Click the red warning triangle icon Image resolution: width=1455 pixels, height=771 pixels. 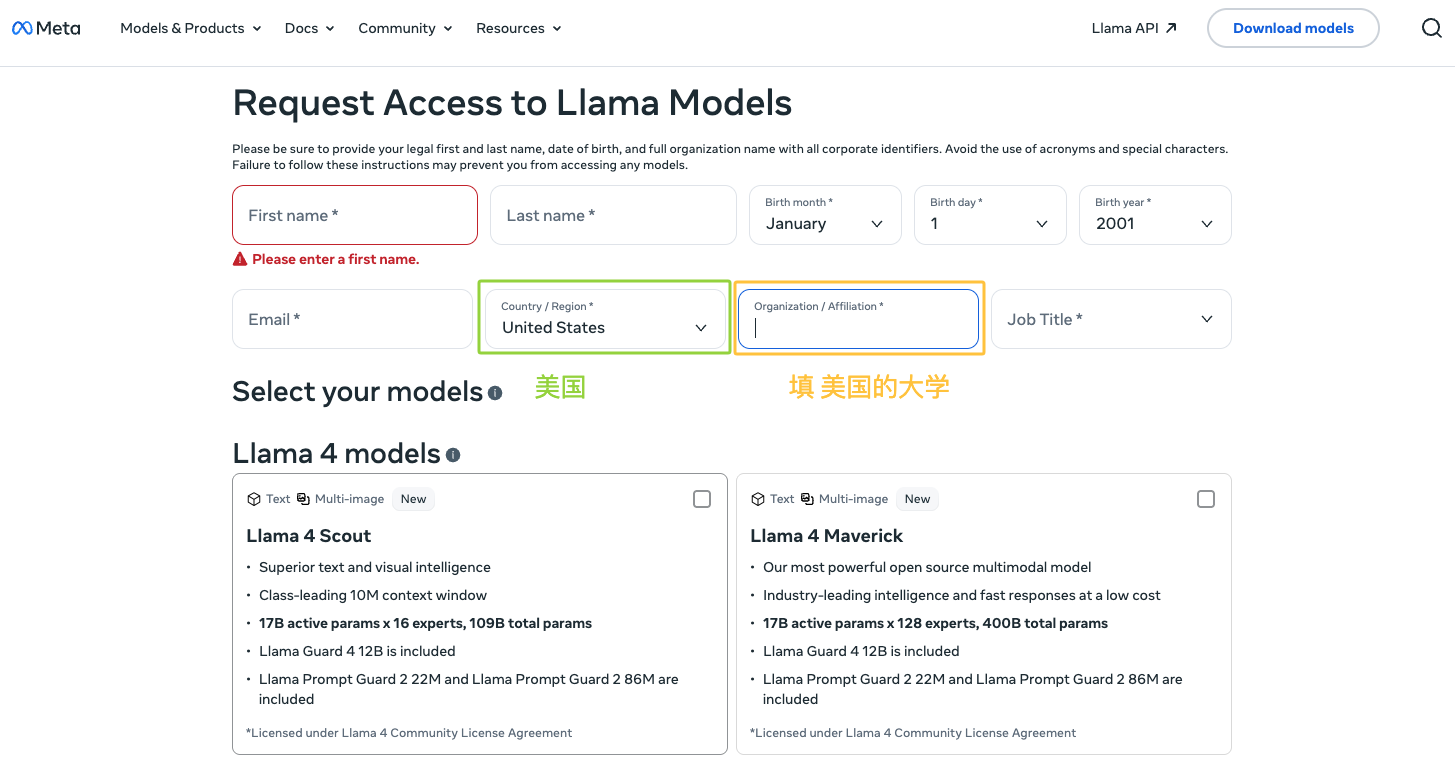[240, 259]
